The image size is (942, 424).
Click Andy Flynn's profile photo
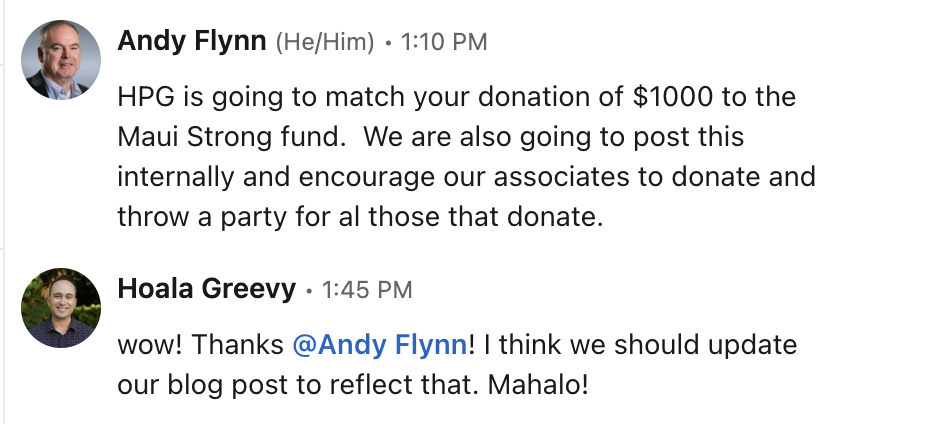(62, 60)
